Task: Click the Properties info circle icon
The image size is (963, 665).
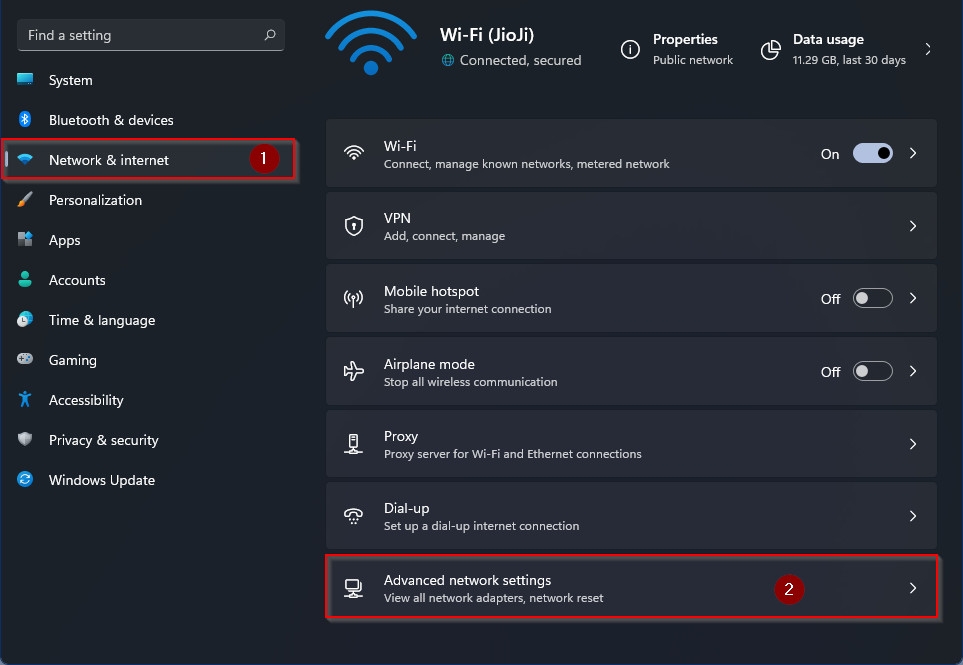Action: (630, 49)
